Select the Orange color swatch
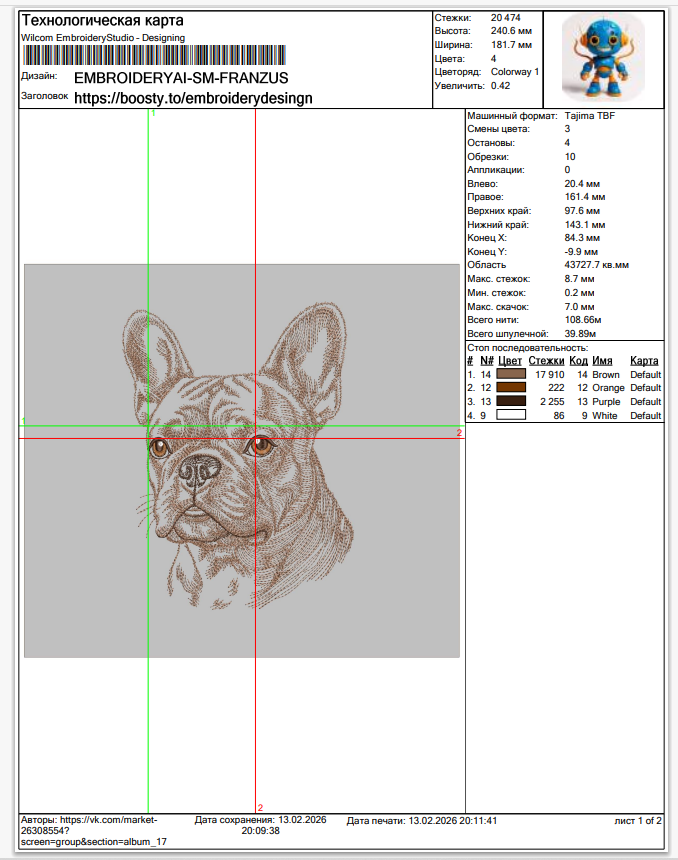 pyautogui.click(x=511, y=388)
